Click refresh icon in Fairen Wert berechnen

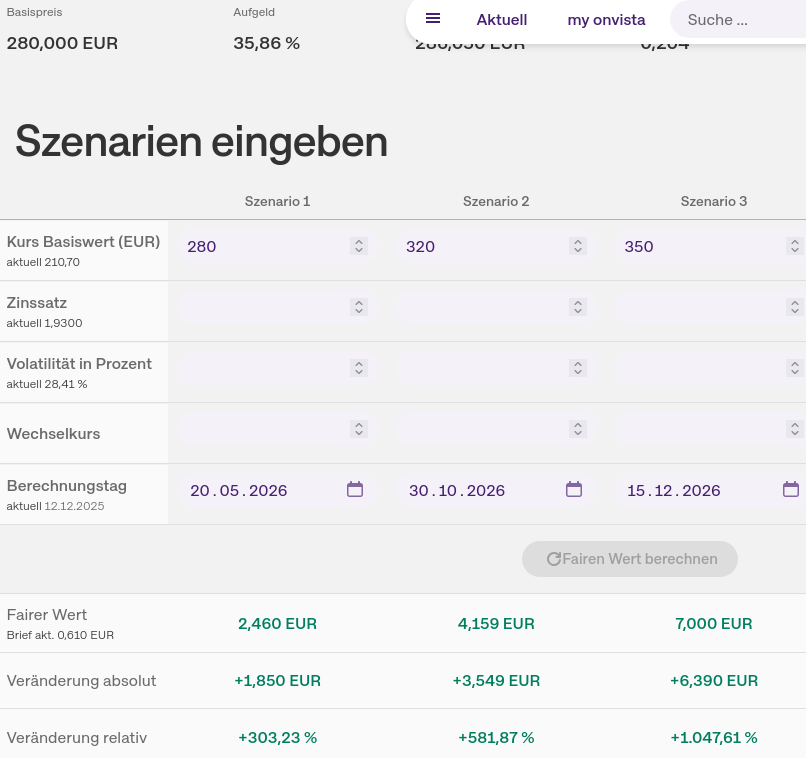pos(553,559)
